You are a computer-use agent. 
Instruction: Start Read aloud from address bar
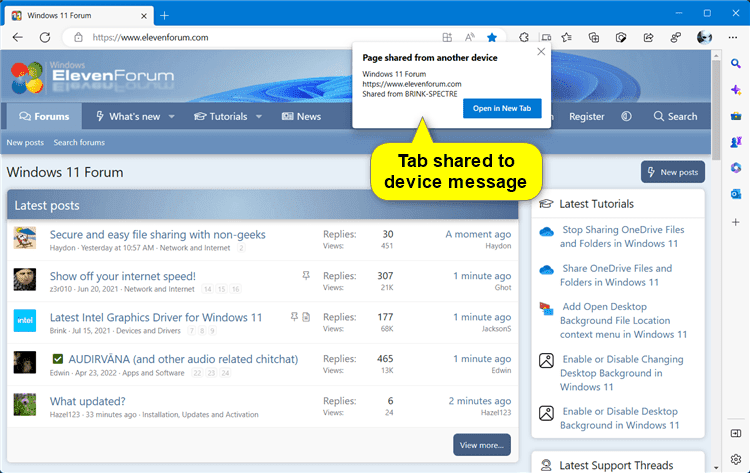(470, 37)
